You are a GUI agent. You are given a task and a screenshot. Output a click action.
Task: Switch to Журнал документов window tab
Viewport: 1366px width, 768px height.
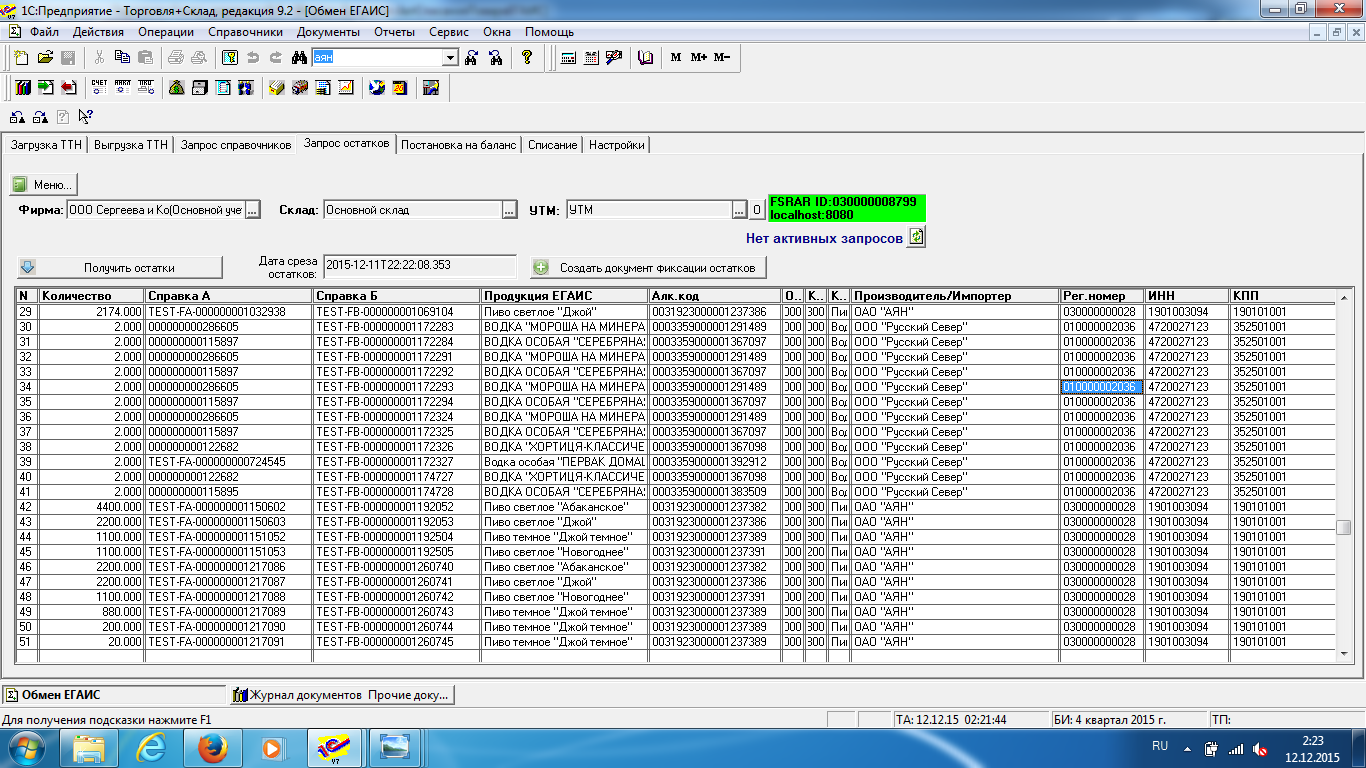tap(343, 695)
